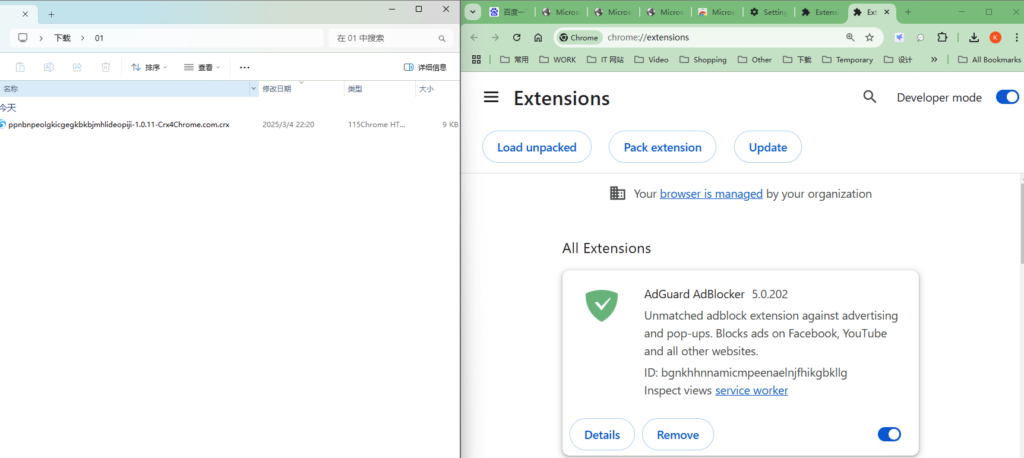Switch to the Microsoft tab with rainbow icon

point(716,12)
